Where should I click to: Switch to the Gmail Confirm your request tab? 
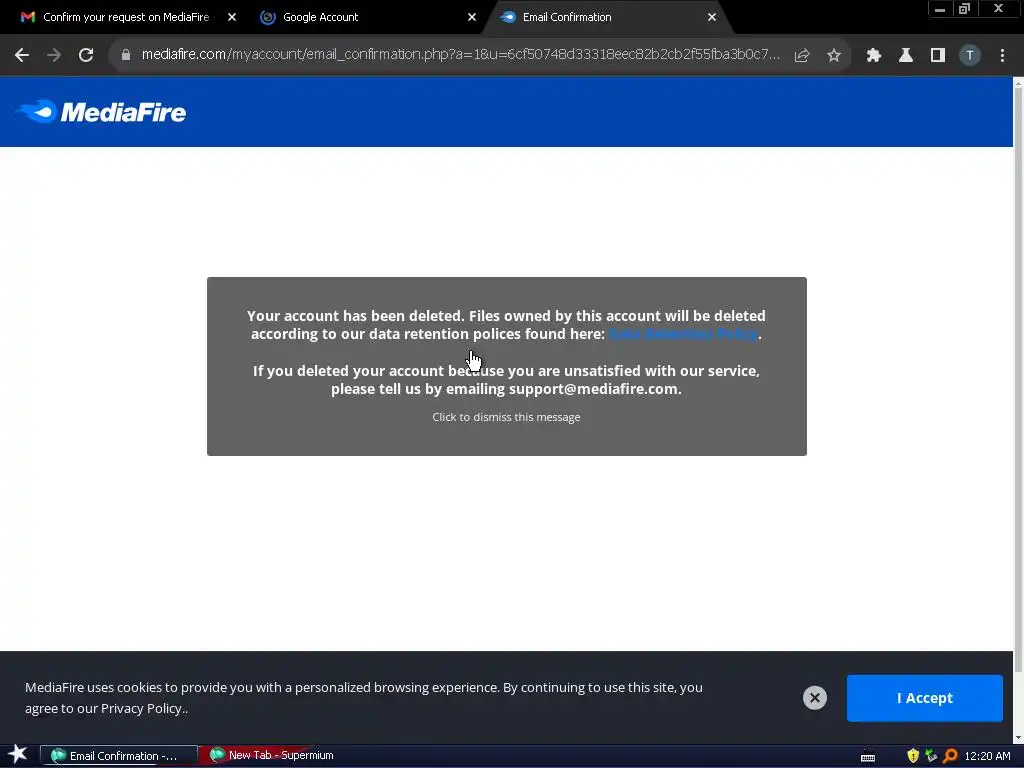(124, 17)
